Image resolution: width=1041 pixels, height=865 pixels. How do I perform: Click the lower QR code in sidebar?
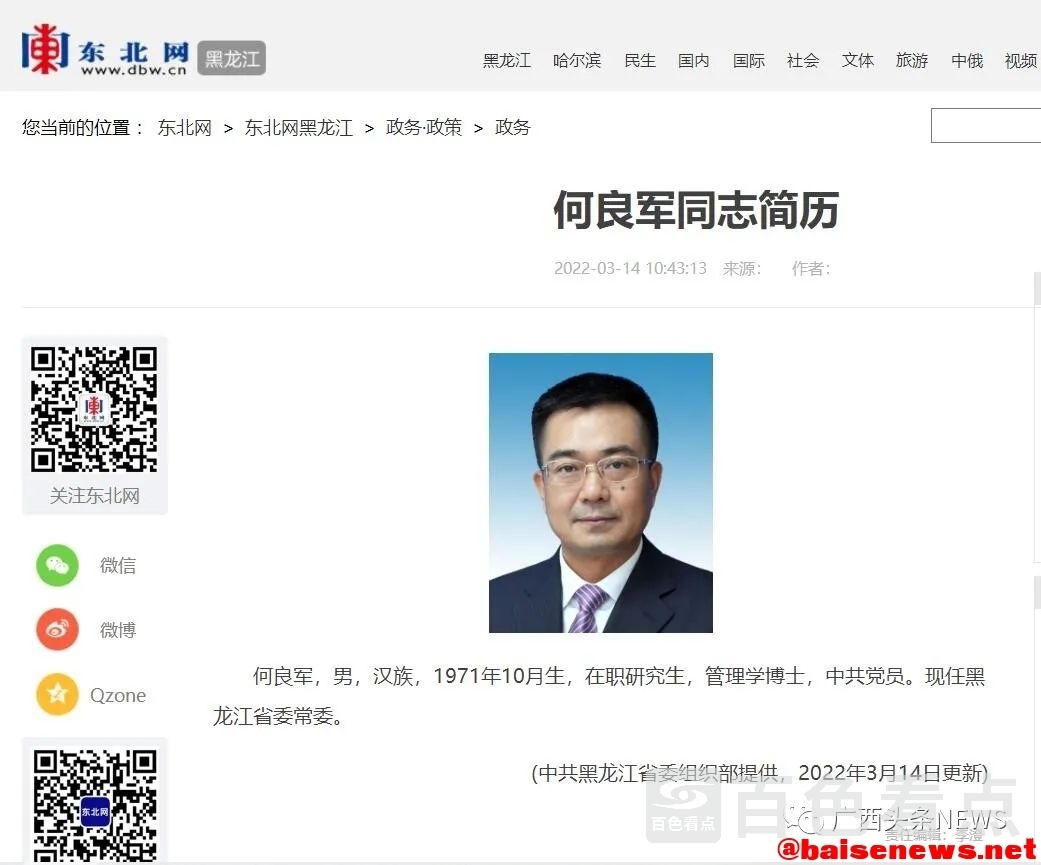point(94,805)
